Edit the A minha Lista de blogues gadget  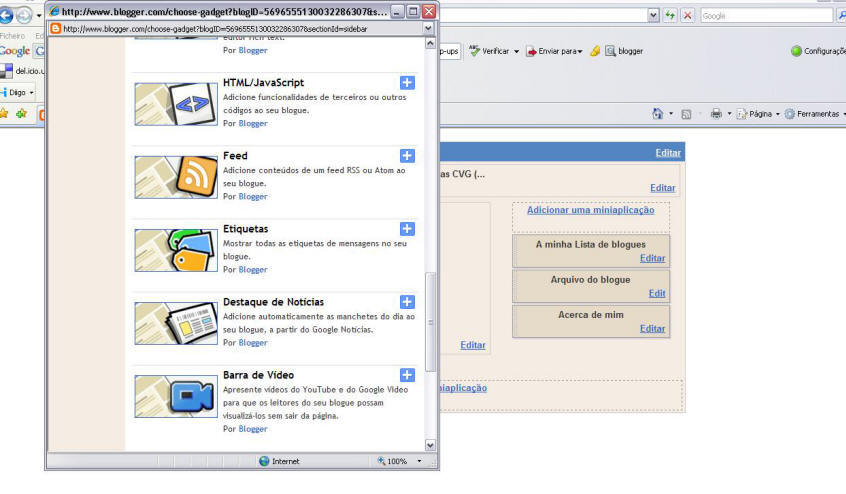(652, 258)
